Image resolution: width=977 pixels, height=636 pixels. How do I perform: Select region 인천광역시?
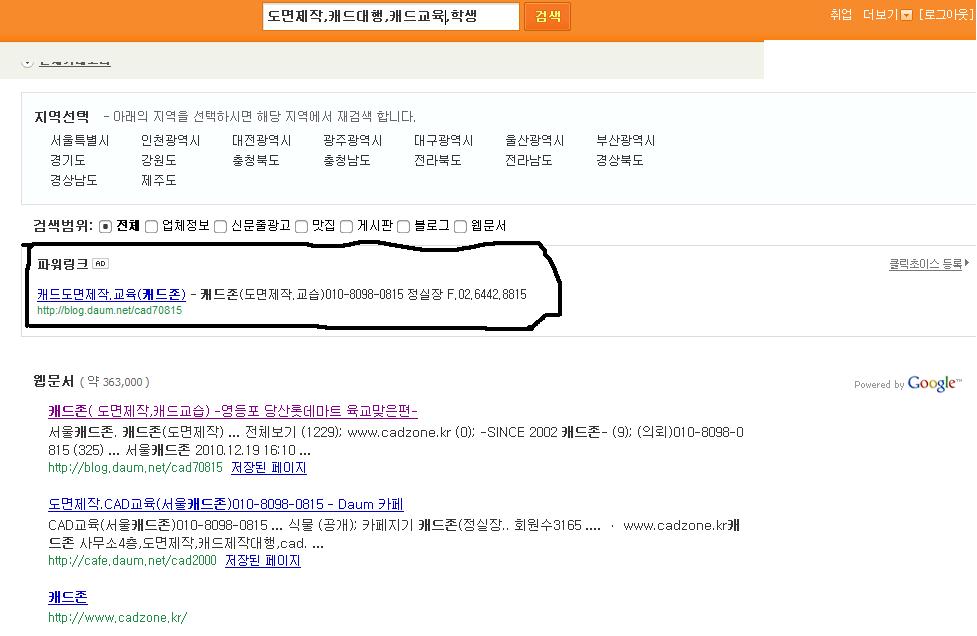click(x=171, y=141)
